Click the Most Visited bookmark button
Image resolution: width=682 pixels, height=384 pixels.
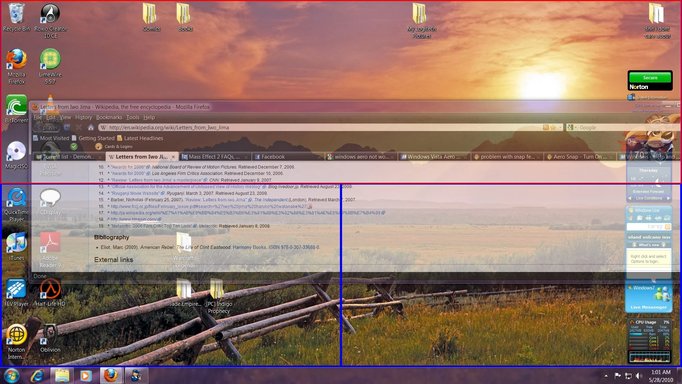pos(51,138)
